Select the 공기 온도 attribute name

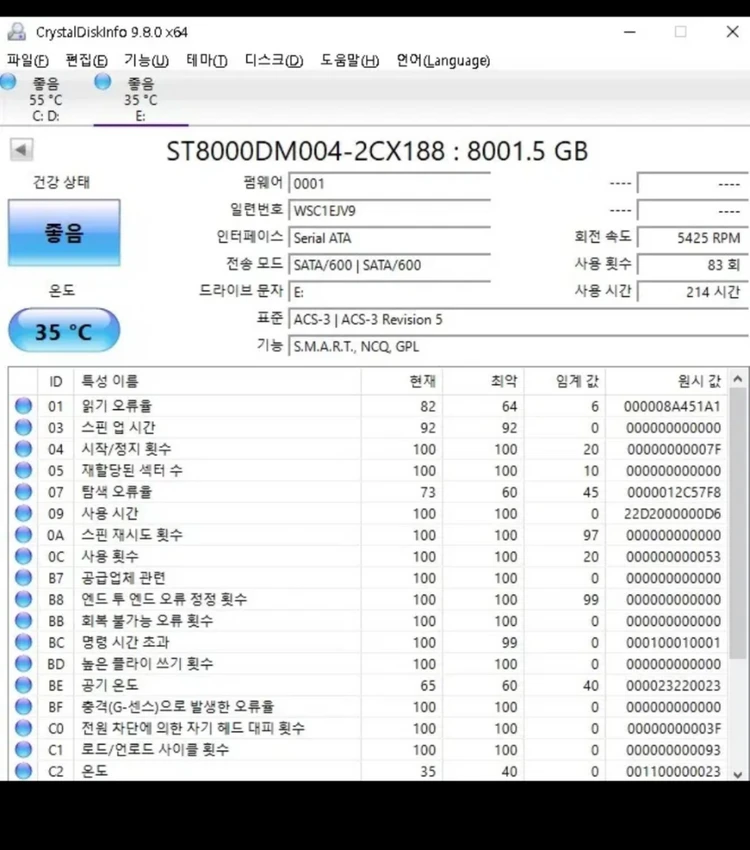pyautogui.click(x=109, y=685)
